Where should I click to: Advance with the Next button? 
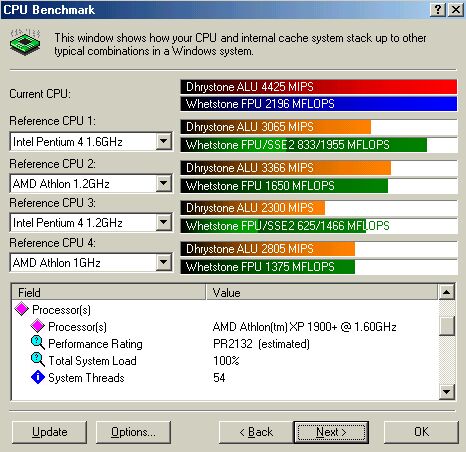(331, 432)
